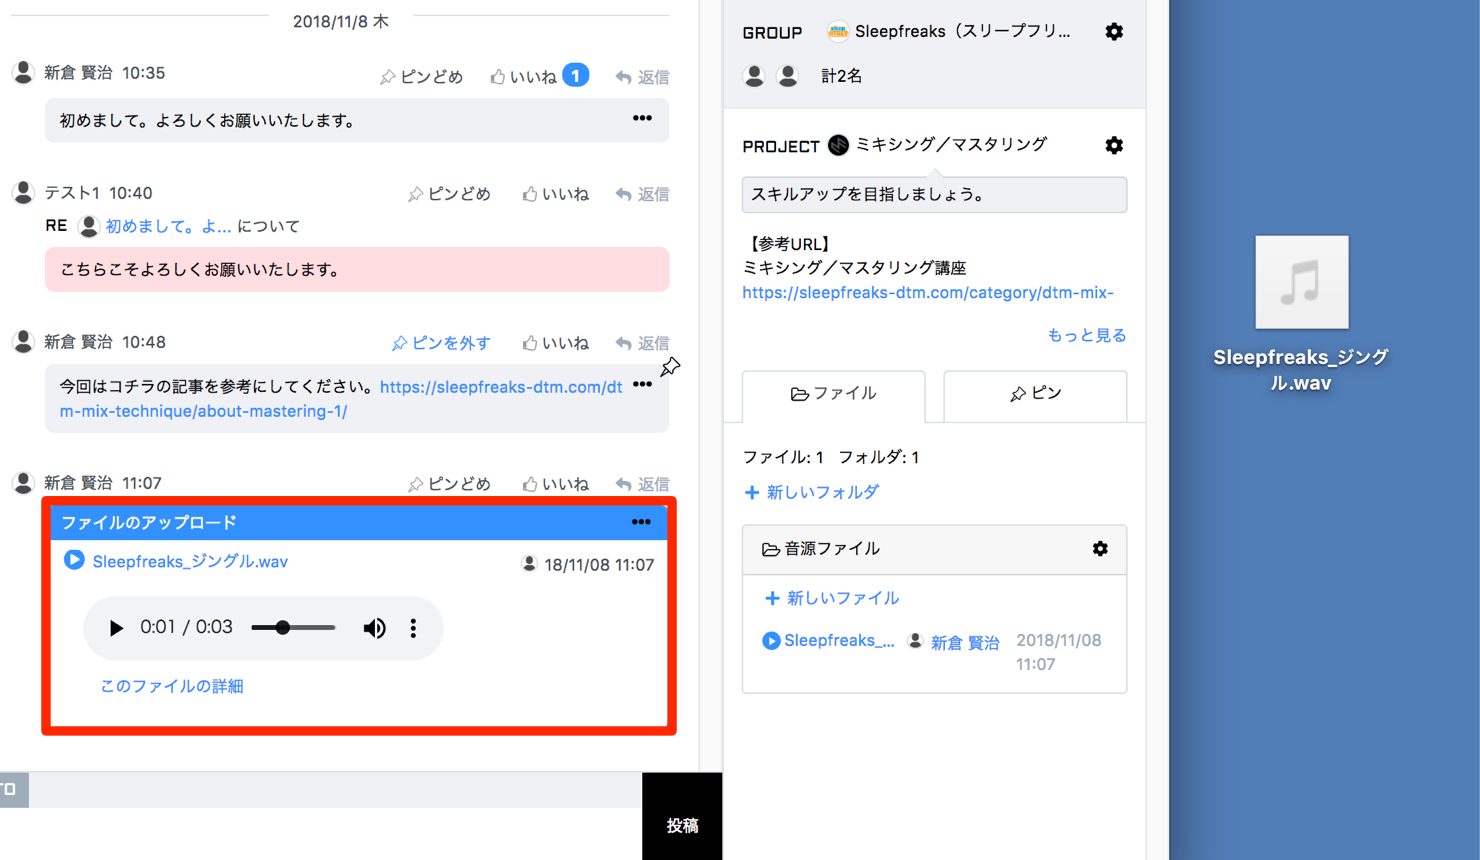Click project description スキルアップを目指しましょう。
Image resolution: width=1480 pixels, height=860 pixels.
coord(934,195)
